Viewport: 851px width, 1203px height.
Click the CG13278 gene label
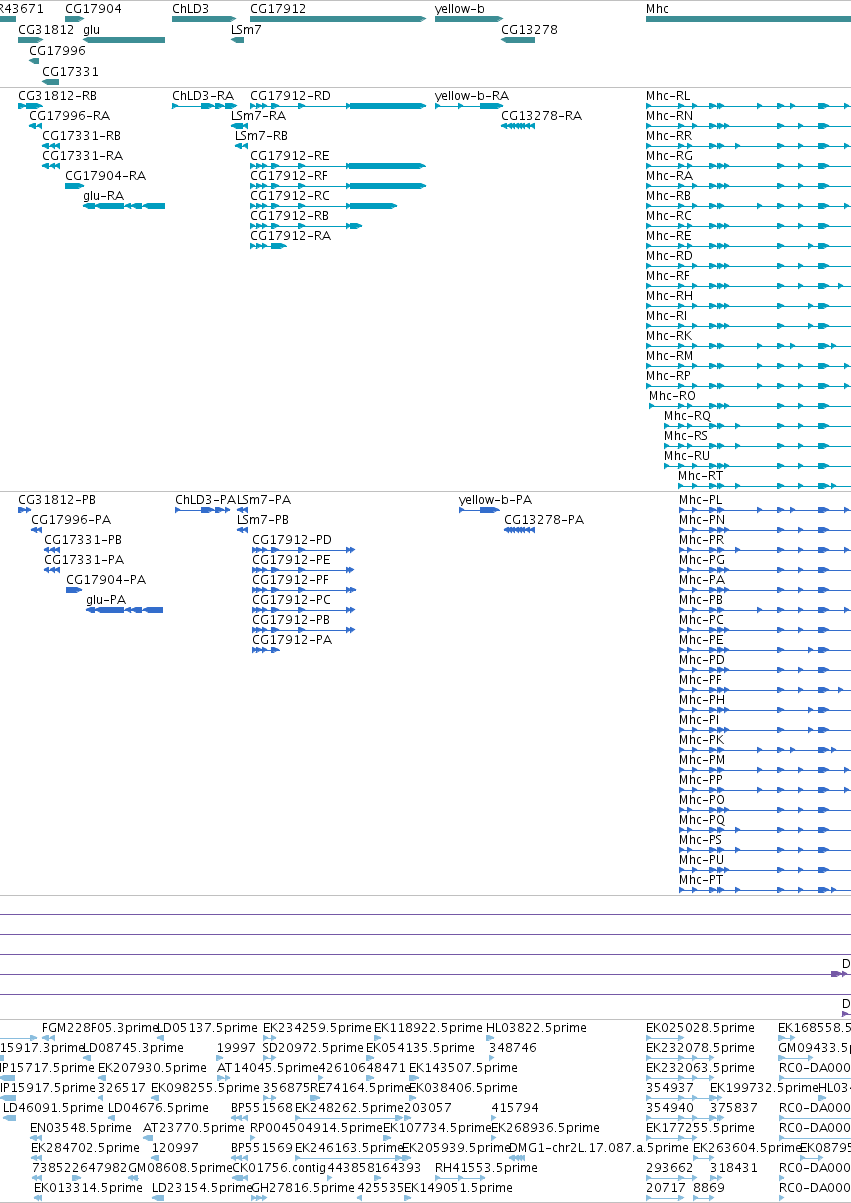530,30
